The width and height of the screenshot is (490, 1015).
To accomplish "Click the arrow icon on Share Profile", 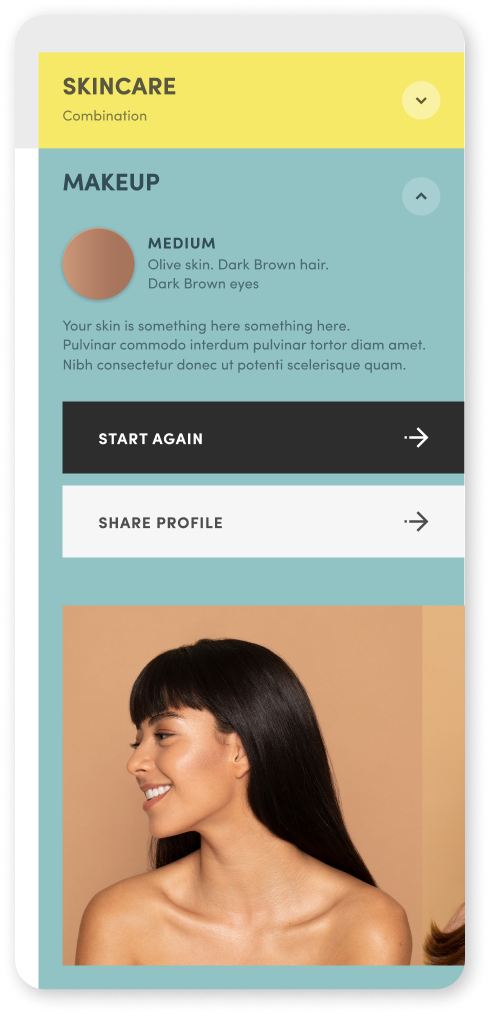I will coord(416,522).
